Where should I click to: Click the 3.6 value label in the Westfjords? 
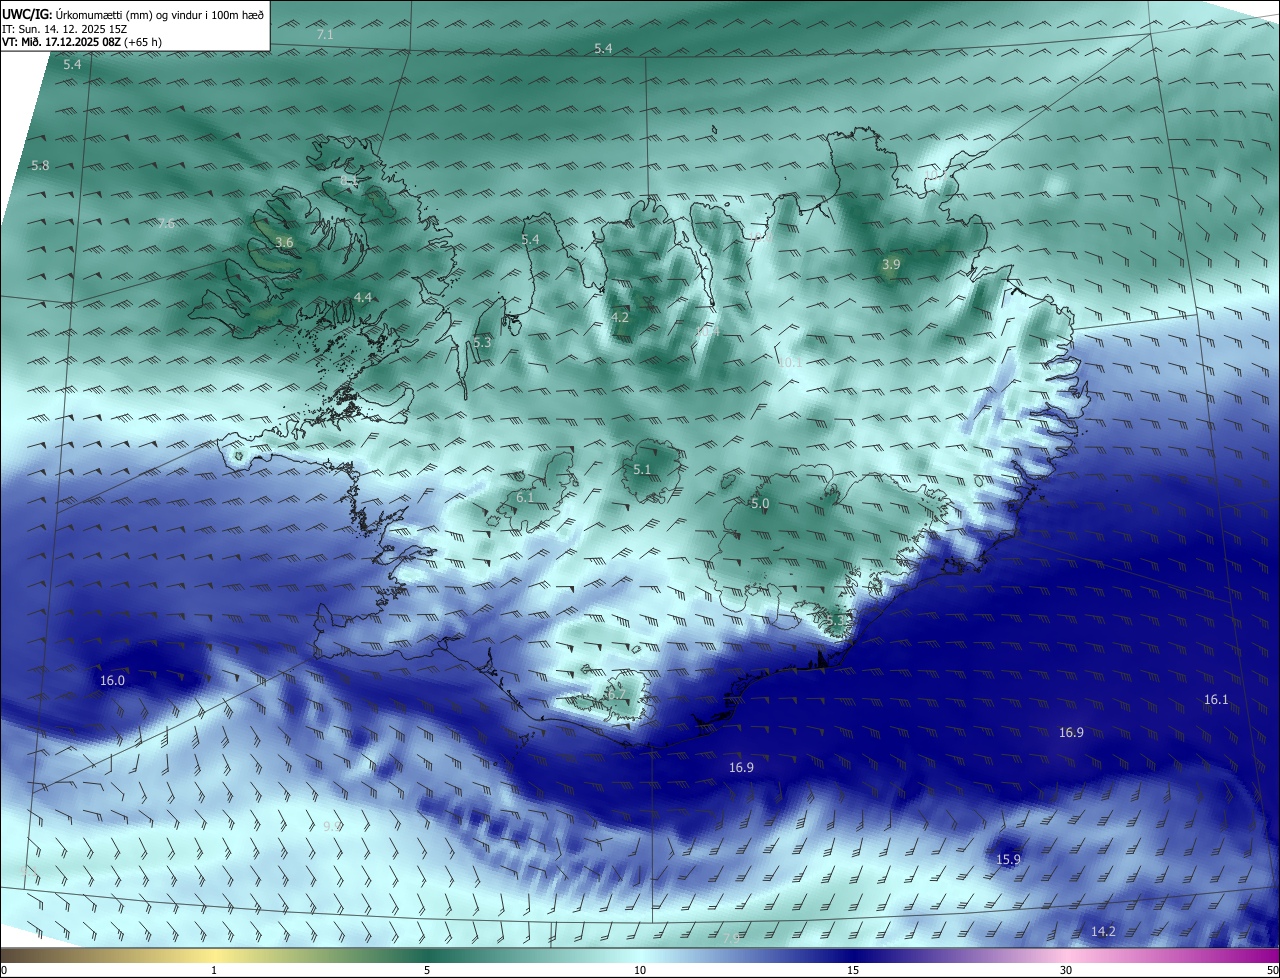tap(284, 243)
